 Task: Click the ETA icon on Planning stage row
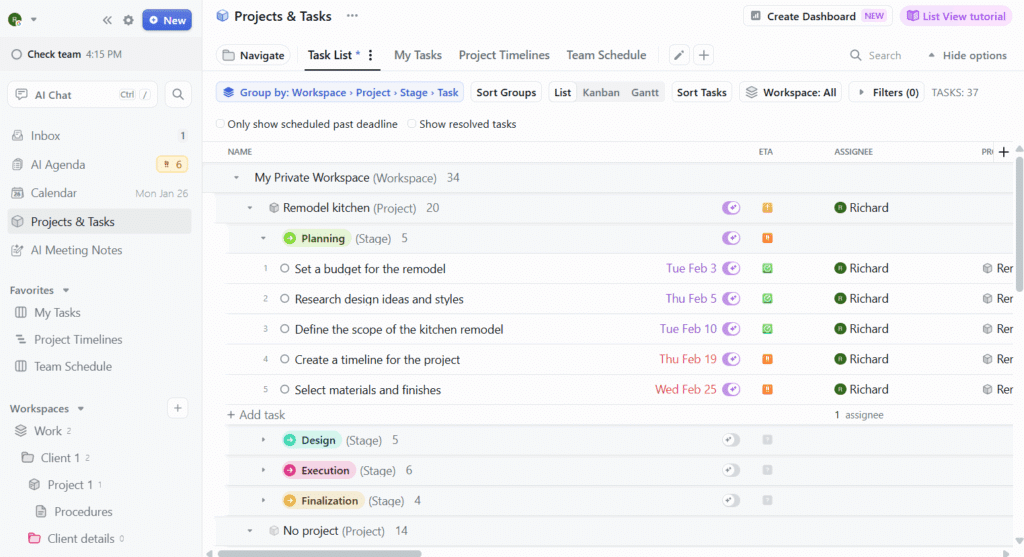tap(767, 238)
